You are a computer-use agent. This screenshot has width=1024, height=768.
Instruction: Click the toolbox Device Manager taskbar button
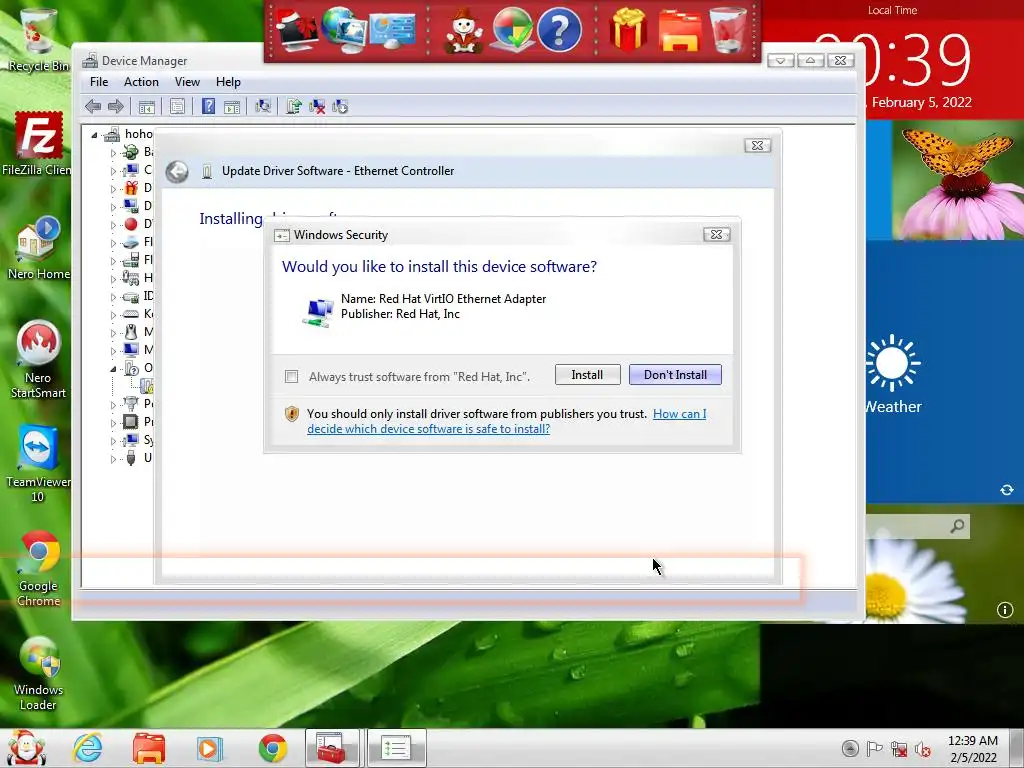[332, 748]
